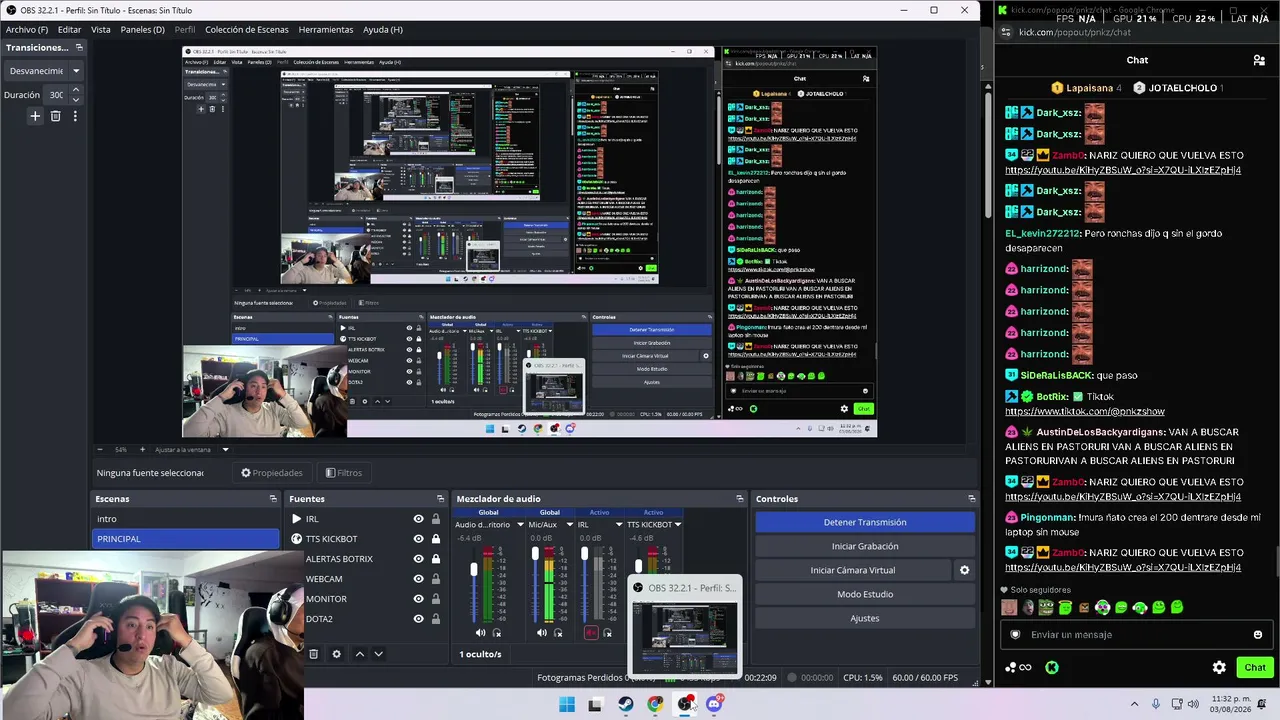Show hidden system tray icons
1280x720 pixels.
tap(1134, 704)
